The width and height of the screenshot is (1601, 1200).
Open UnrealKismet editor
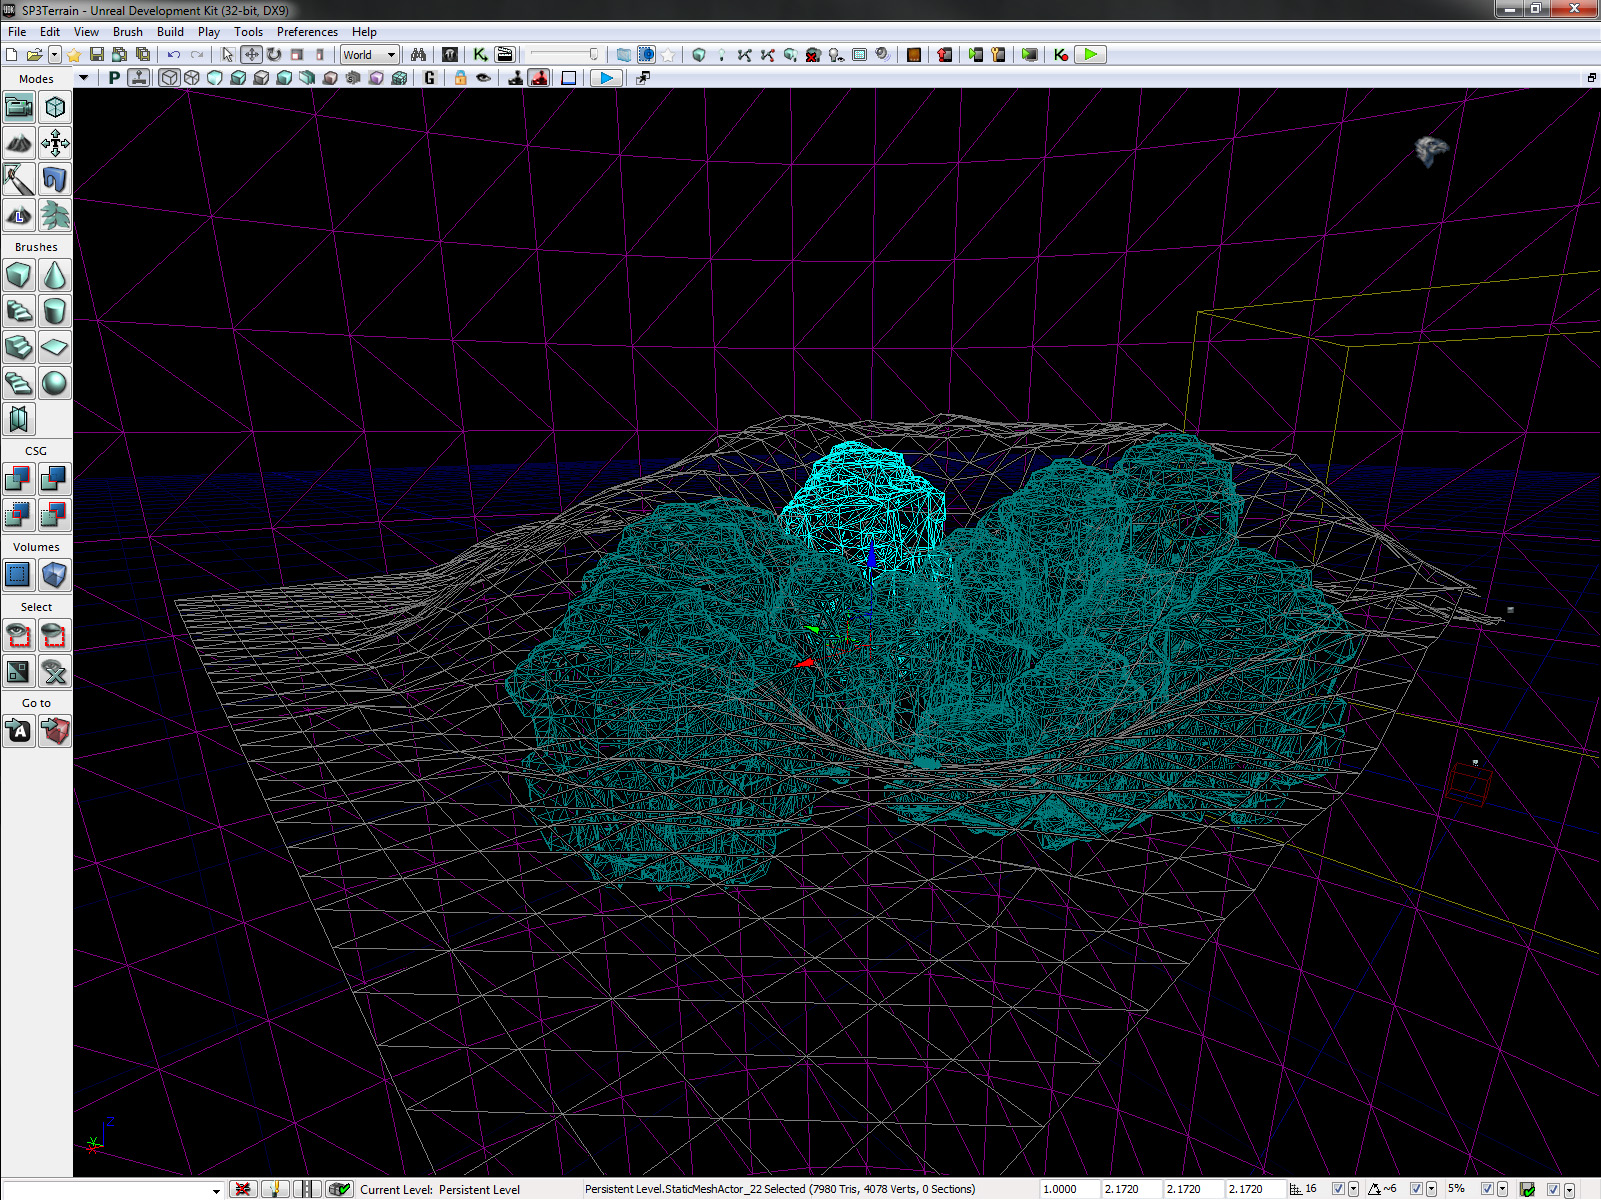tap(481, 55)
